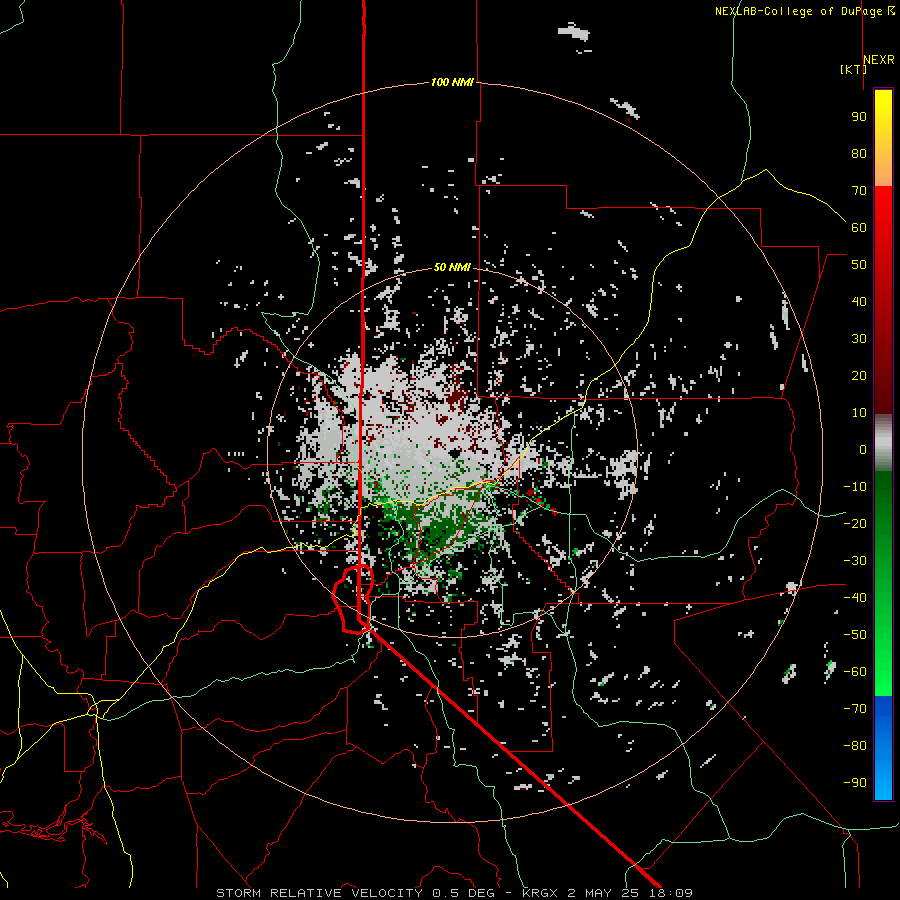Click the 100 NMI range ring label
Screen dimensions: 900x900
[452, 83]
